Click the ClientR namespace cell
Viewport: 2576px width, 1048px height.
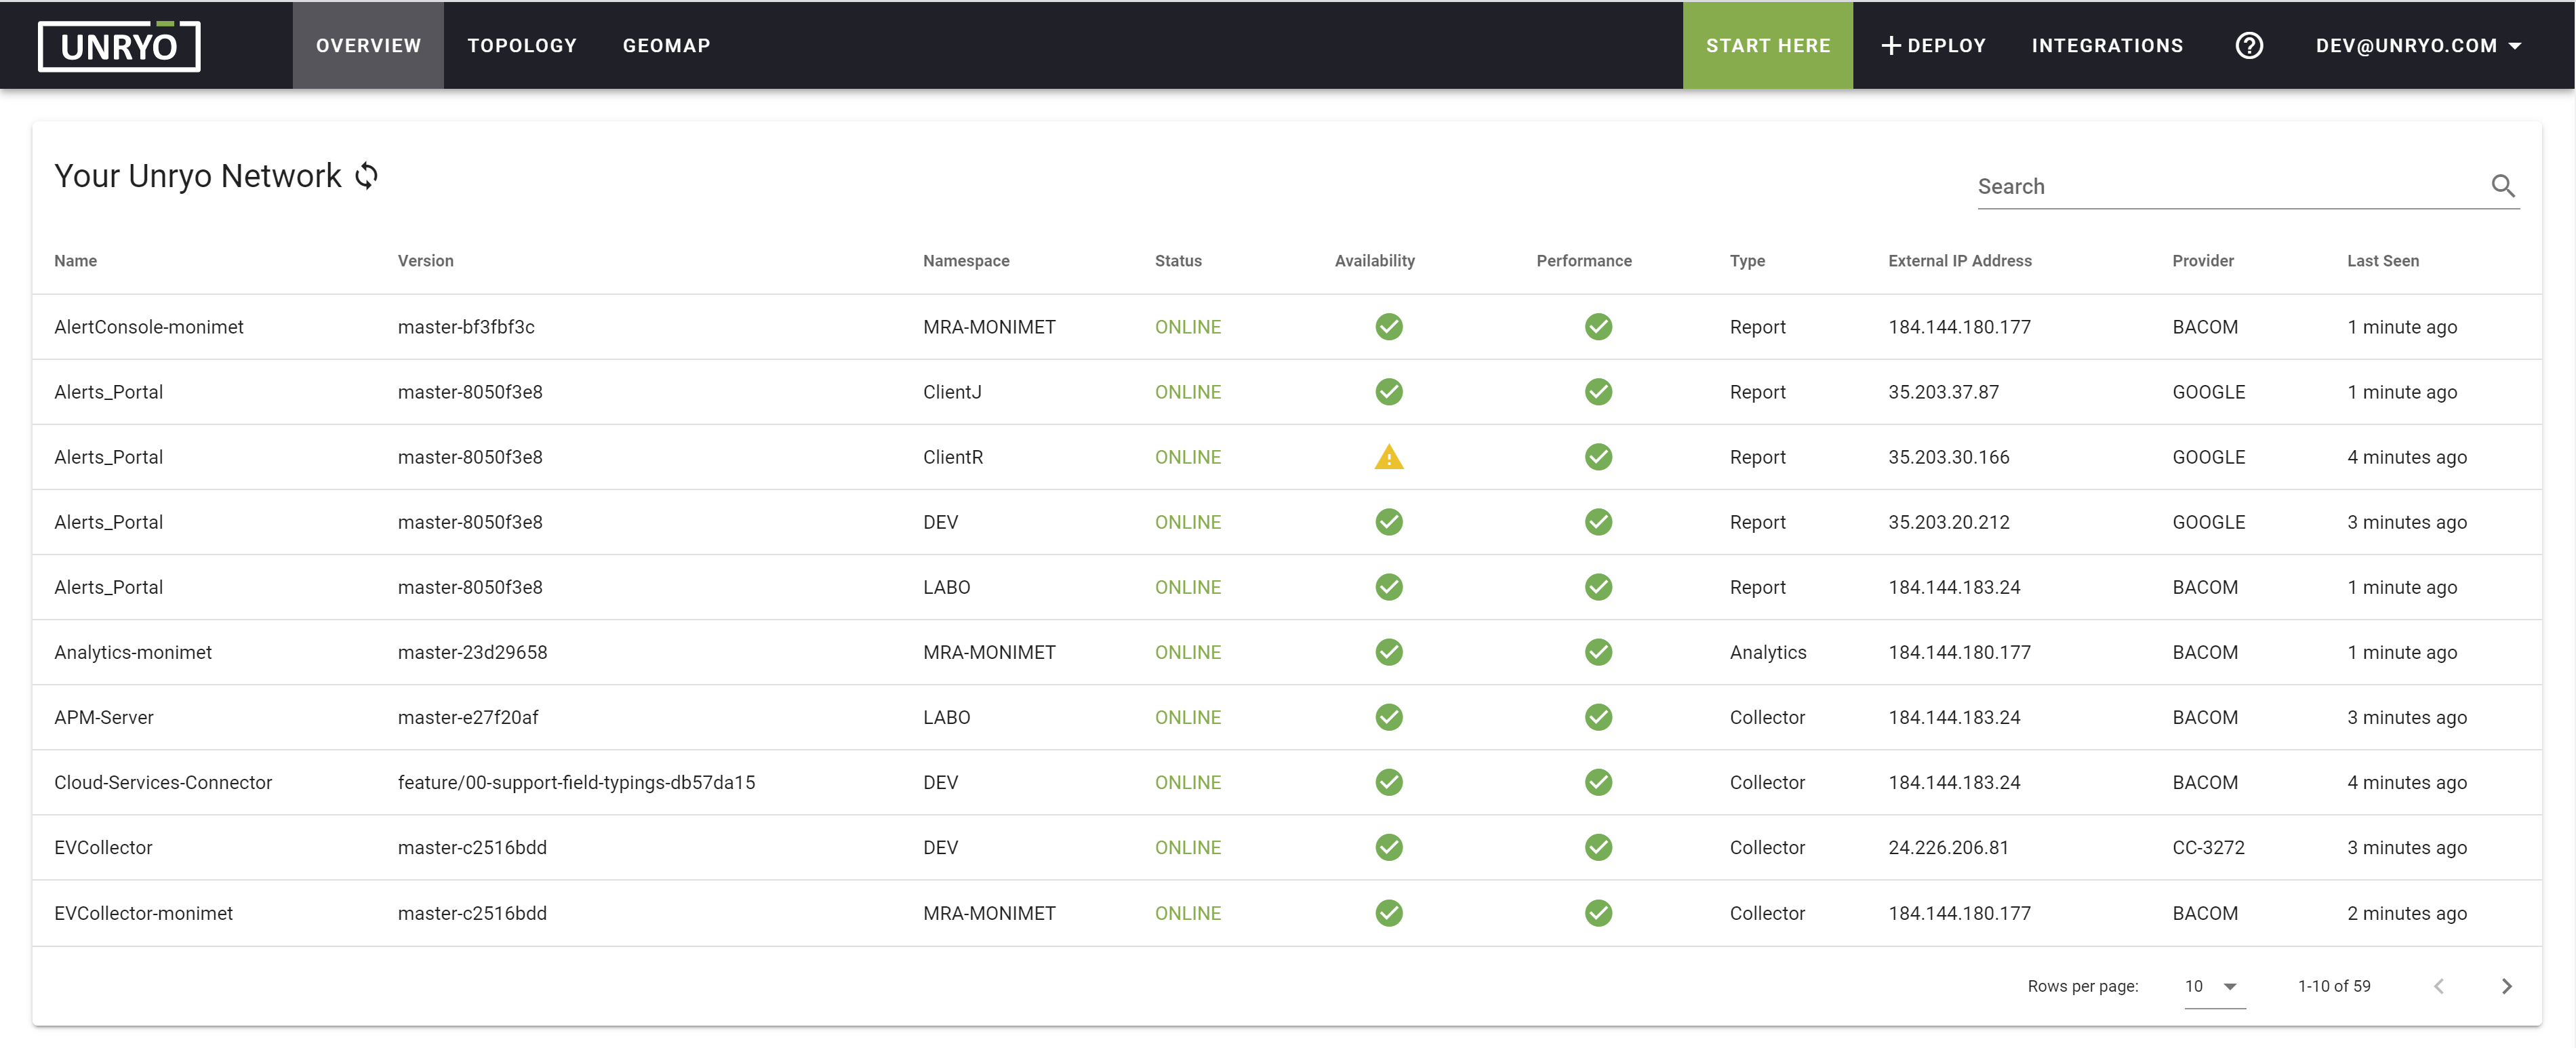coord(953,457)
